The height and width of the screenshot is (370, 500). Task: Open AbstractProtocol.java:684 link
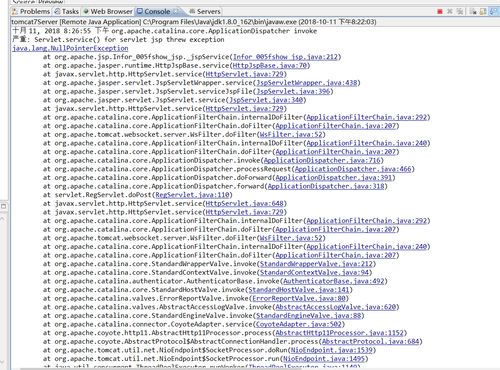[x=370, y=342]
